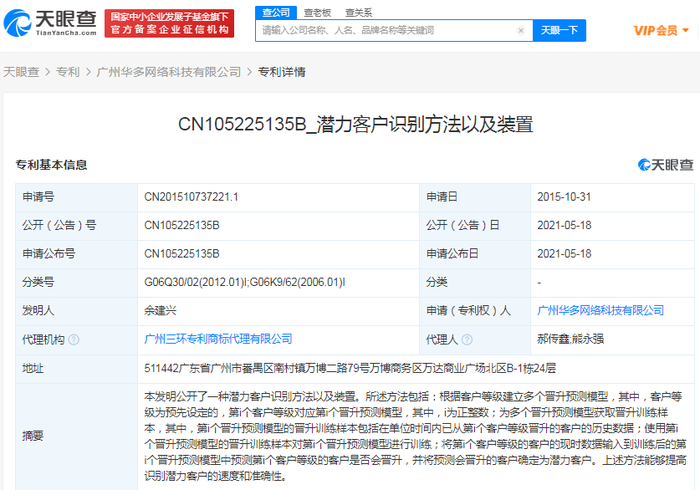Click the abstract paragraph text
700x490 pixels.
coord(415,436)
